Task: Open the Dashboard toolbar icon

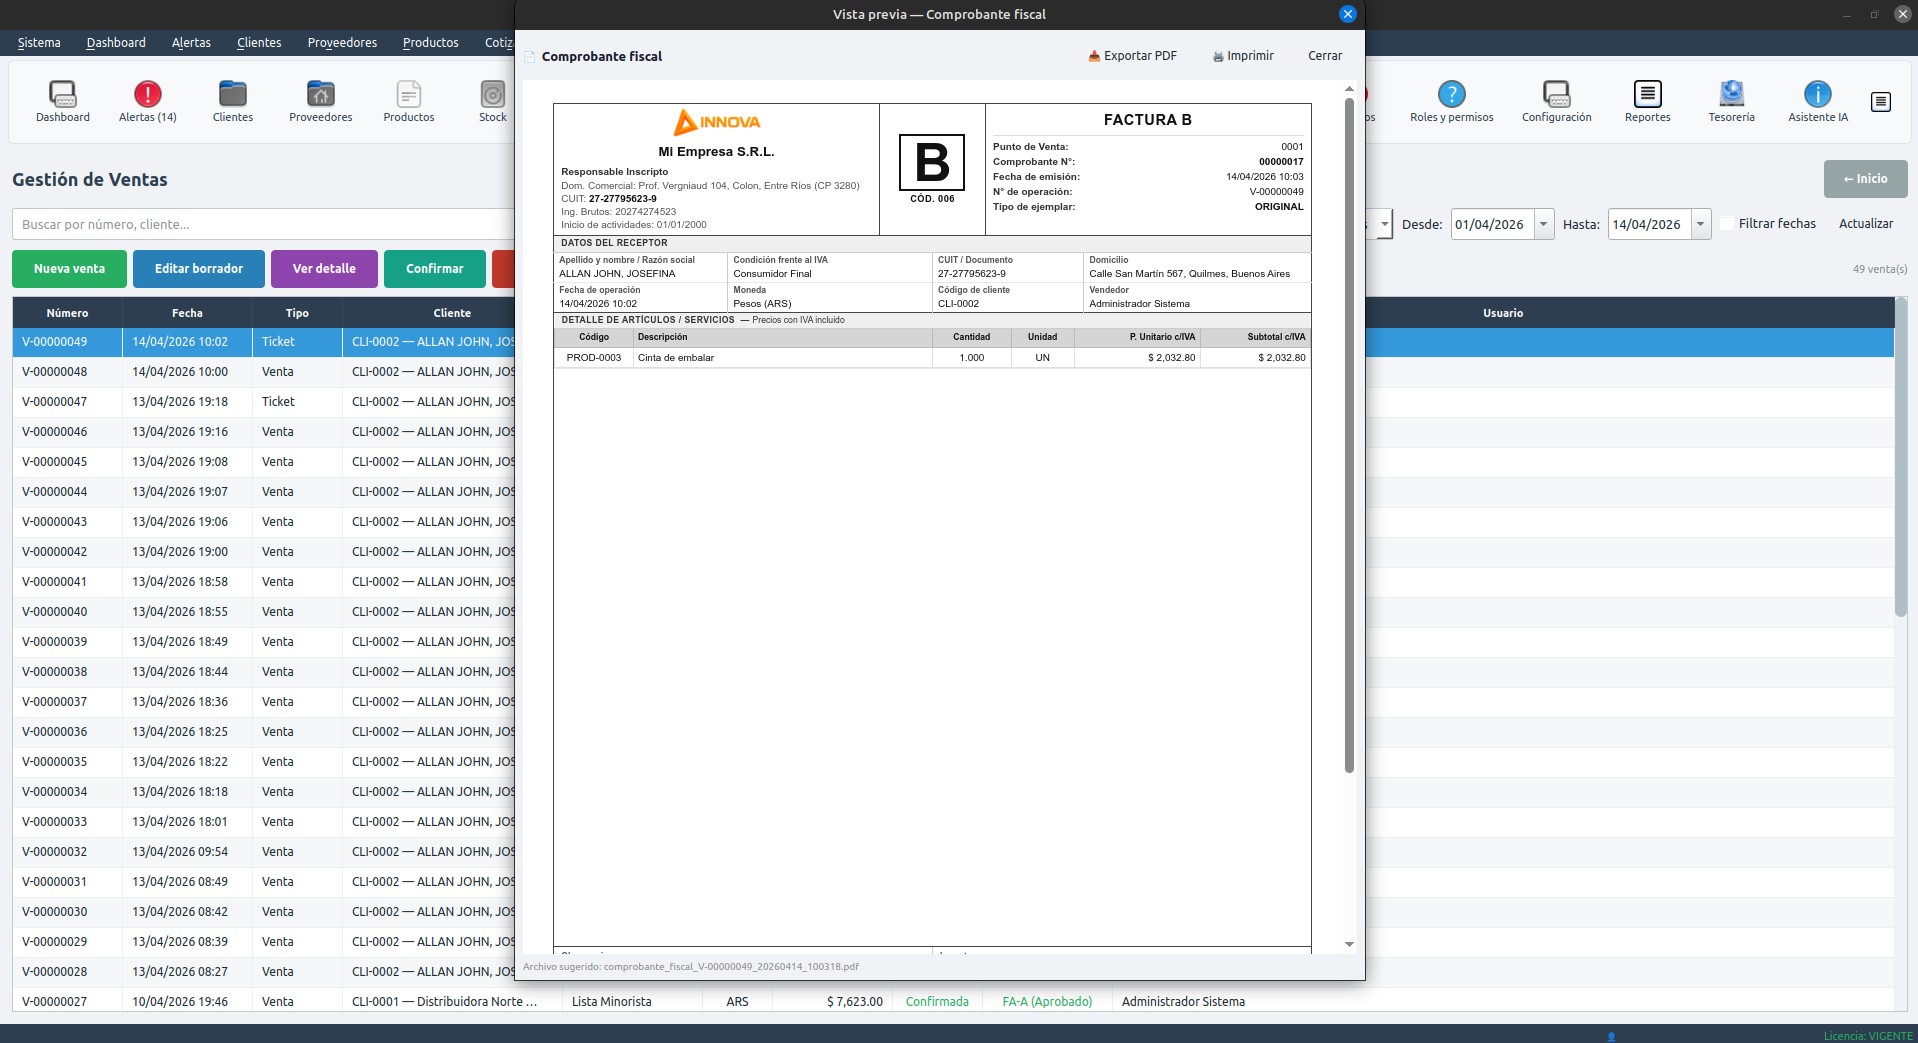Action: tap(62, 95)
